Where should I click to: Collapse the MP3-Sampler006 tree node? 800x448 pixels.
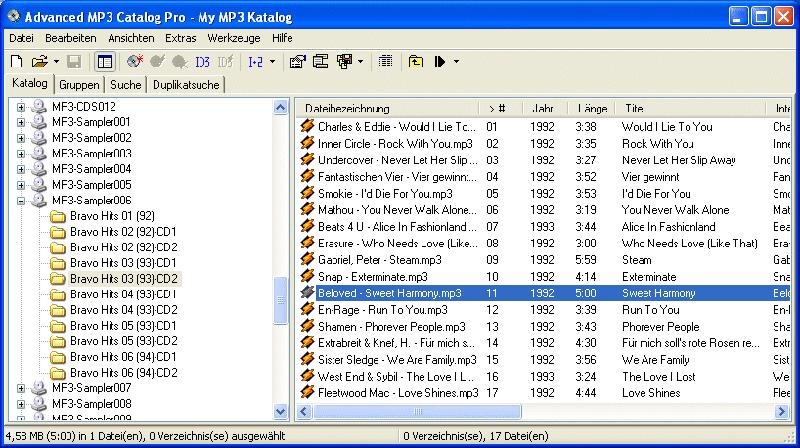point(21,201)
